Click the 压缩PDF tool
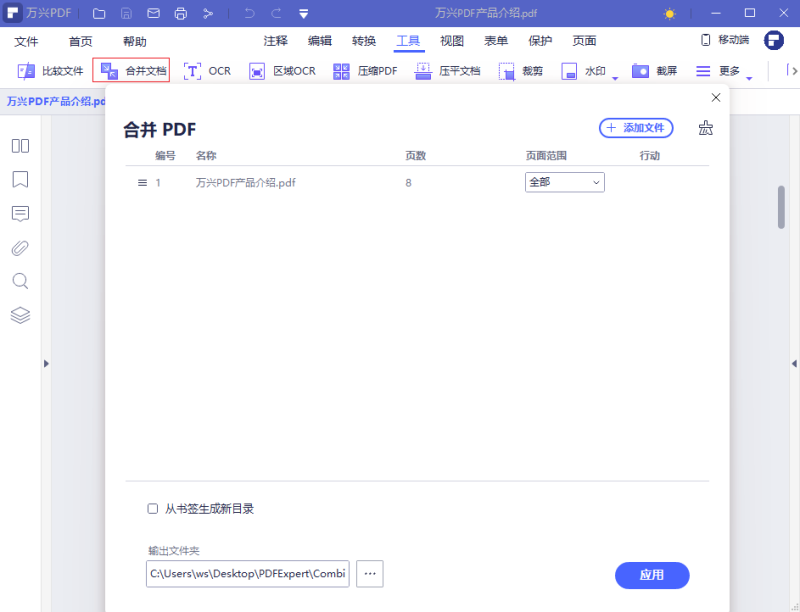The image size is (800, 612). click(x=365, y=71)
